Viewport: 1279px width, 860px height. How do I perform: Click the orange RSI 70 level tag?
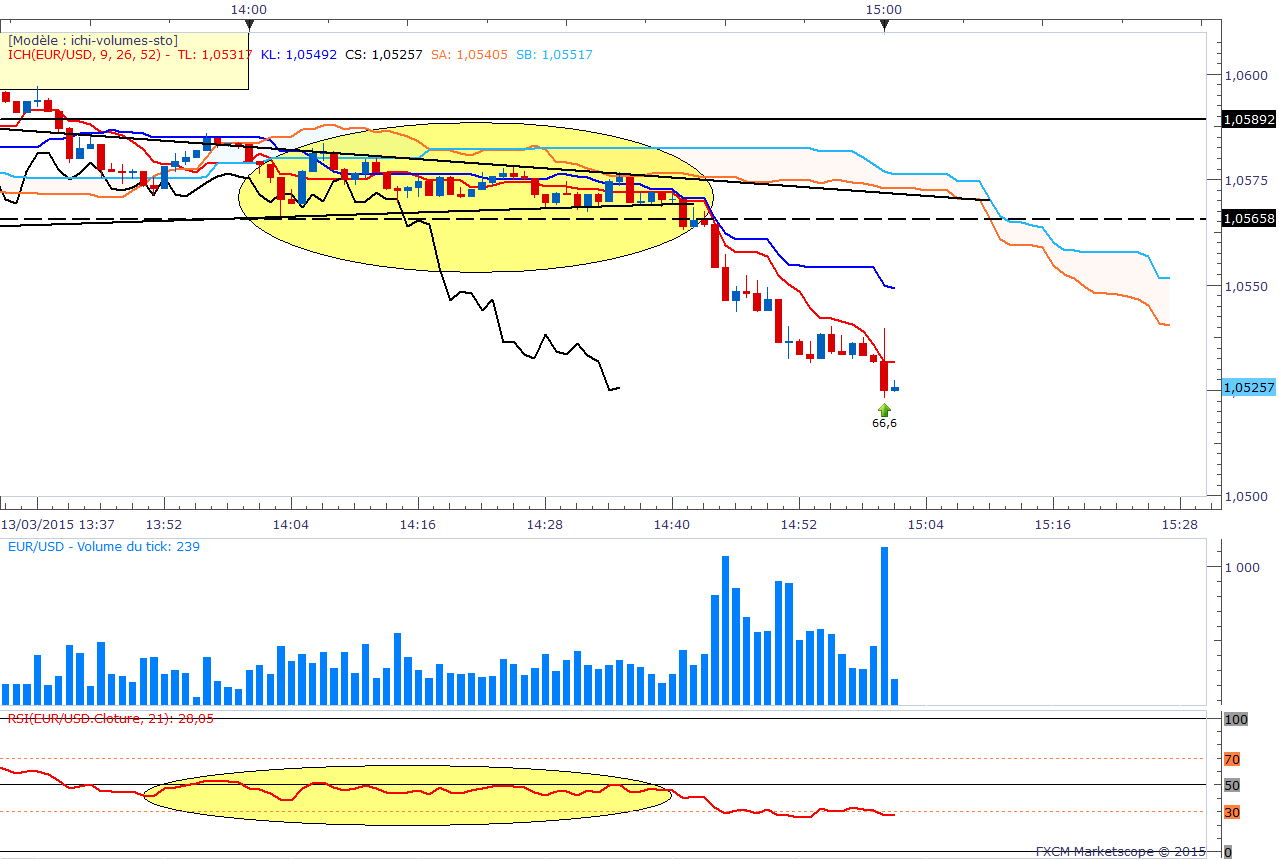pos(1232,759)
